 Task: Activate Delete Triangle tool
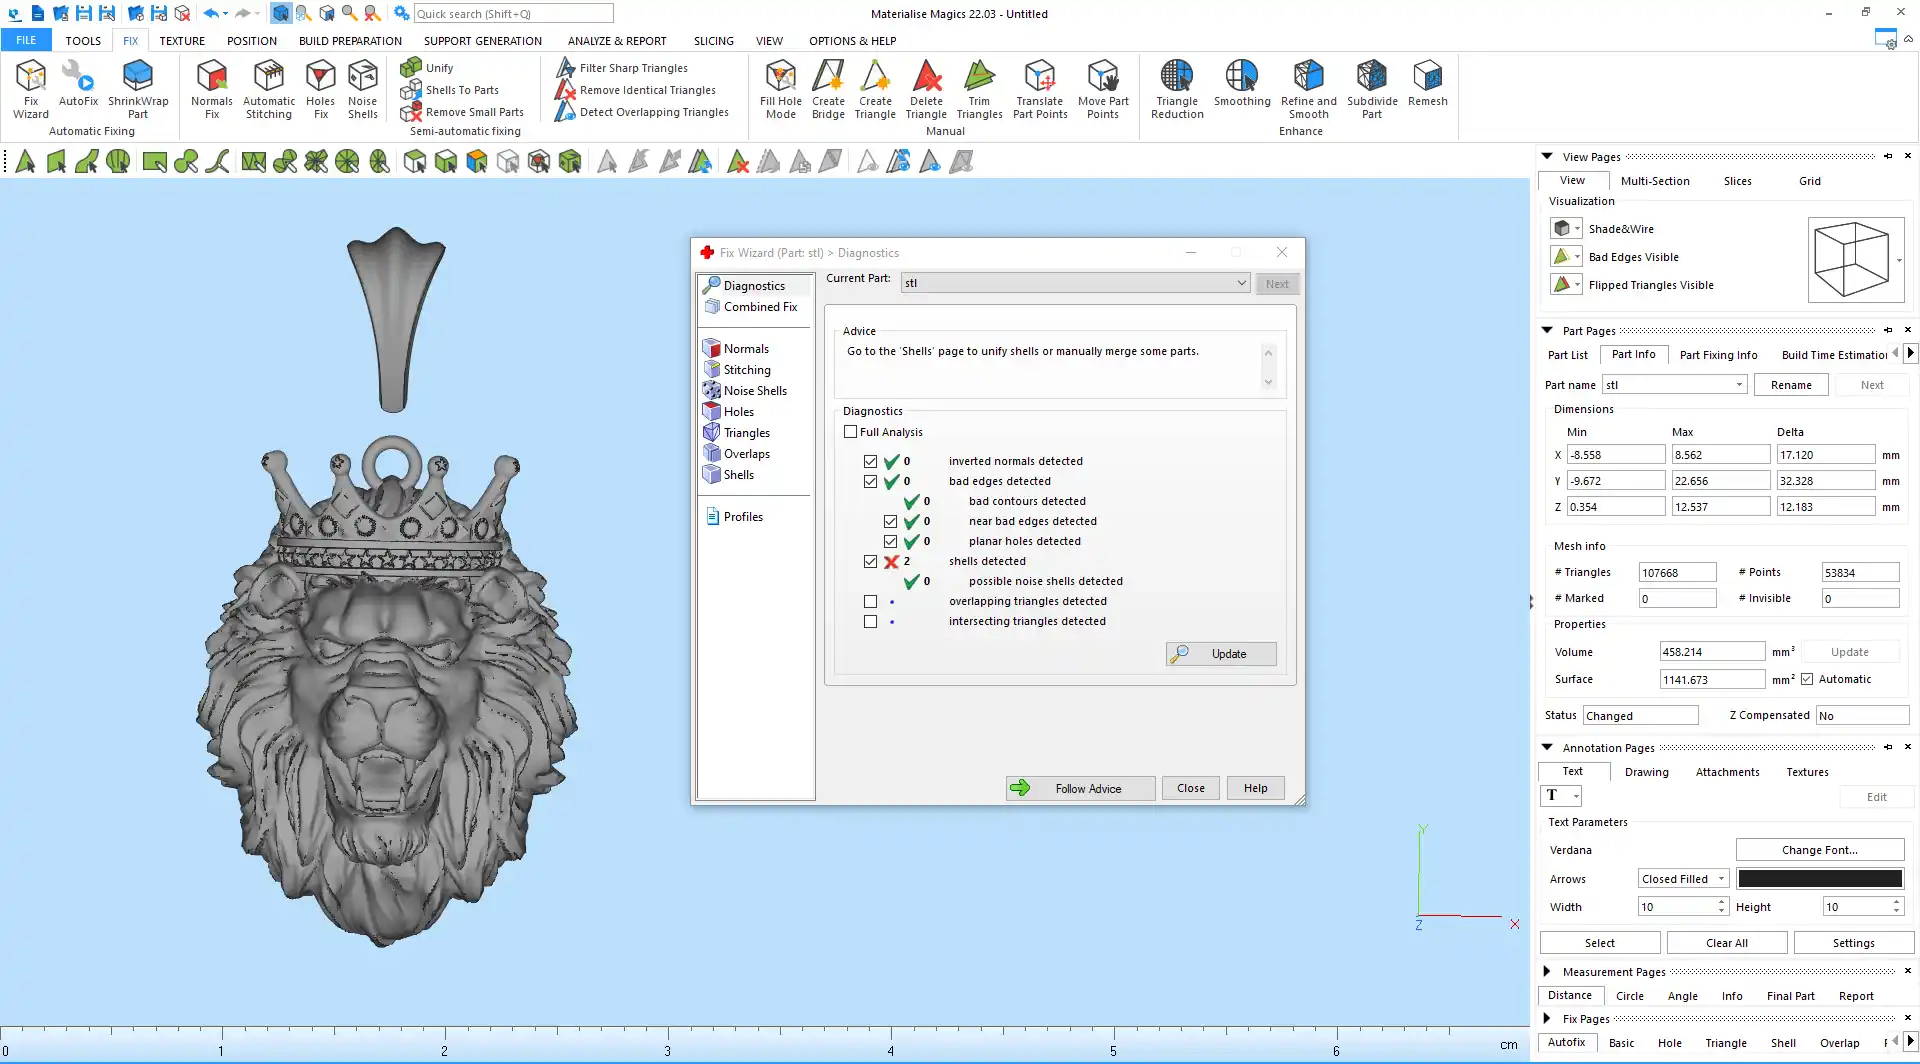(926, 89)
